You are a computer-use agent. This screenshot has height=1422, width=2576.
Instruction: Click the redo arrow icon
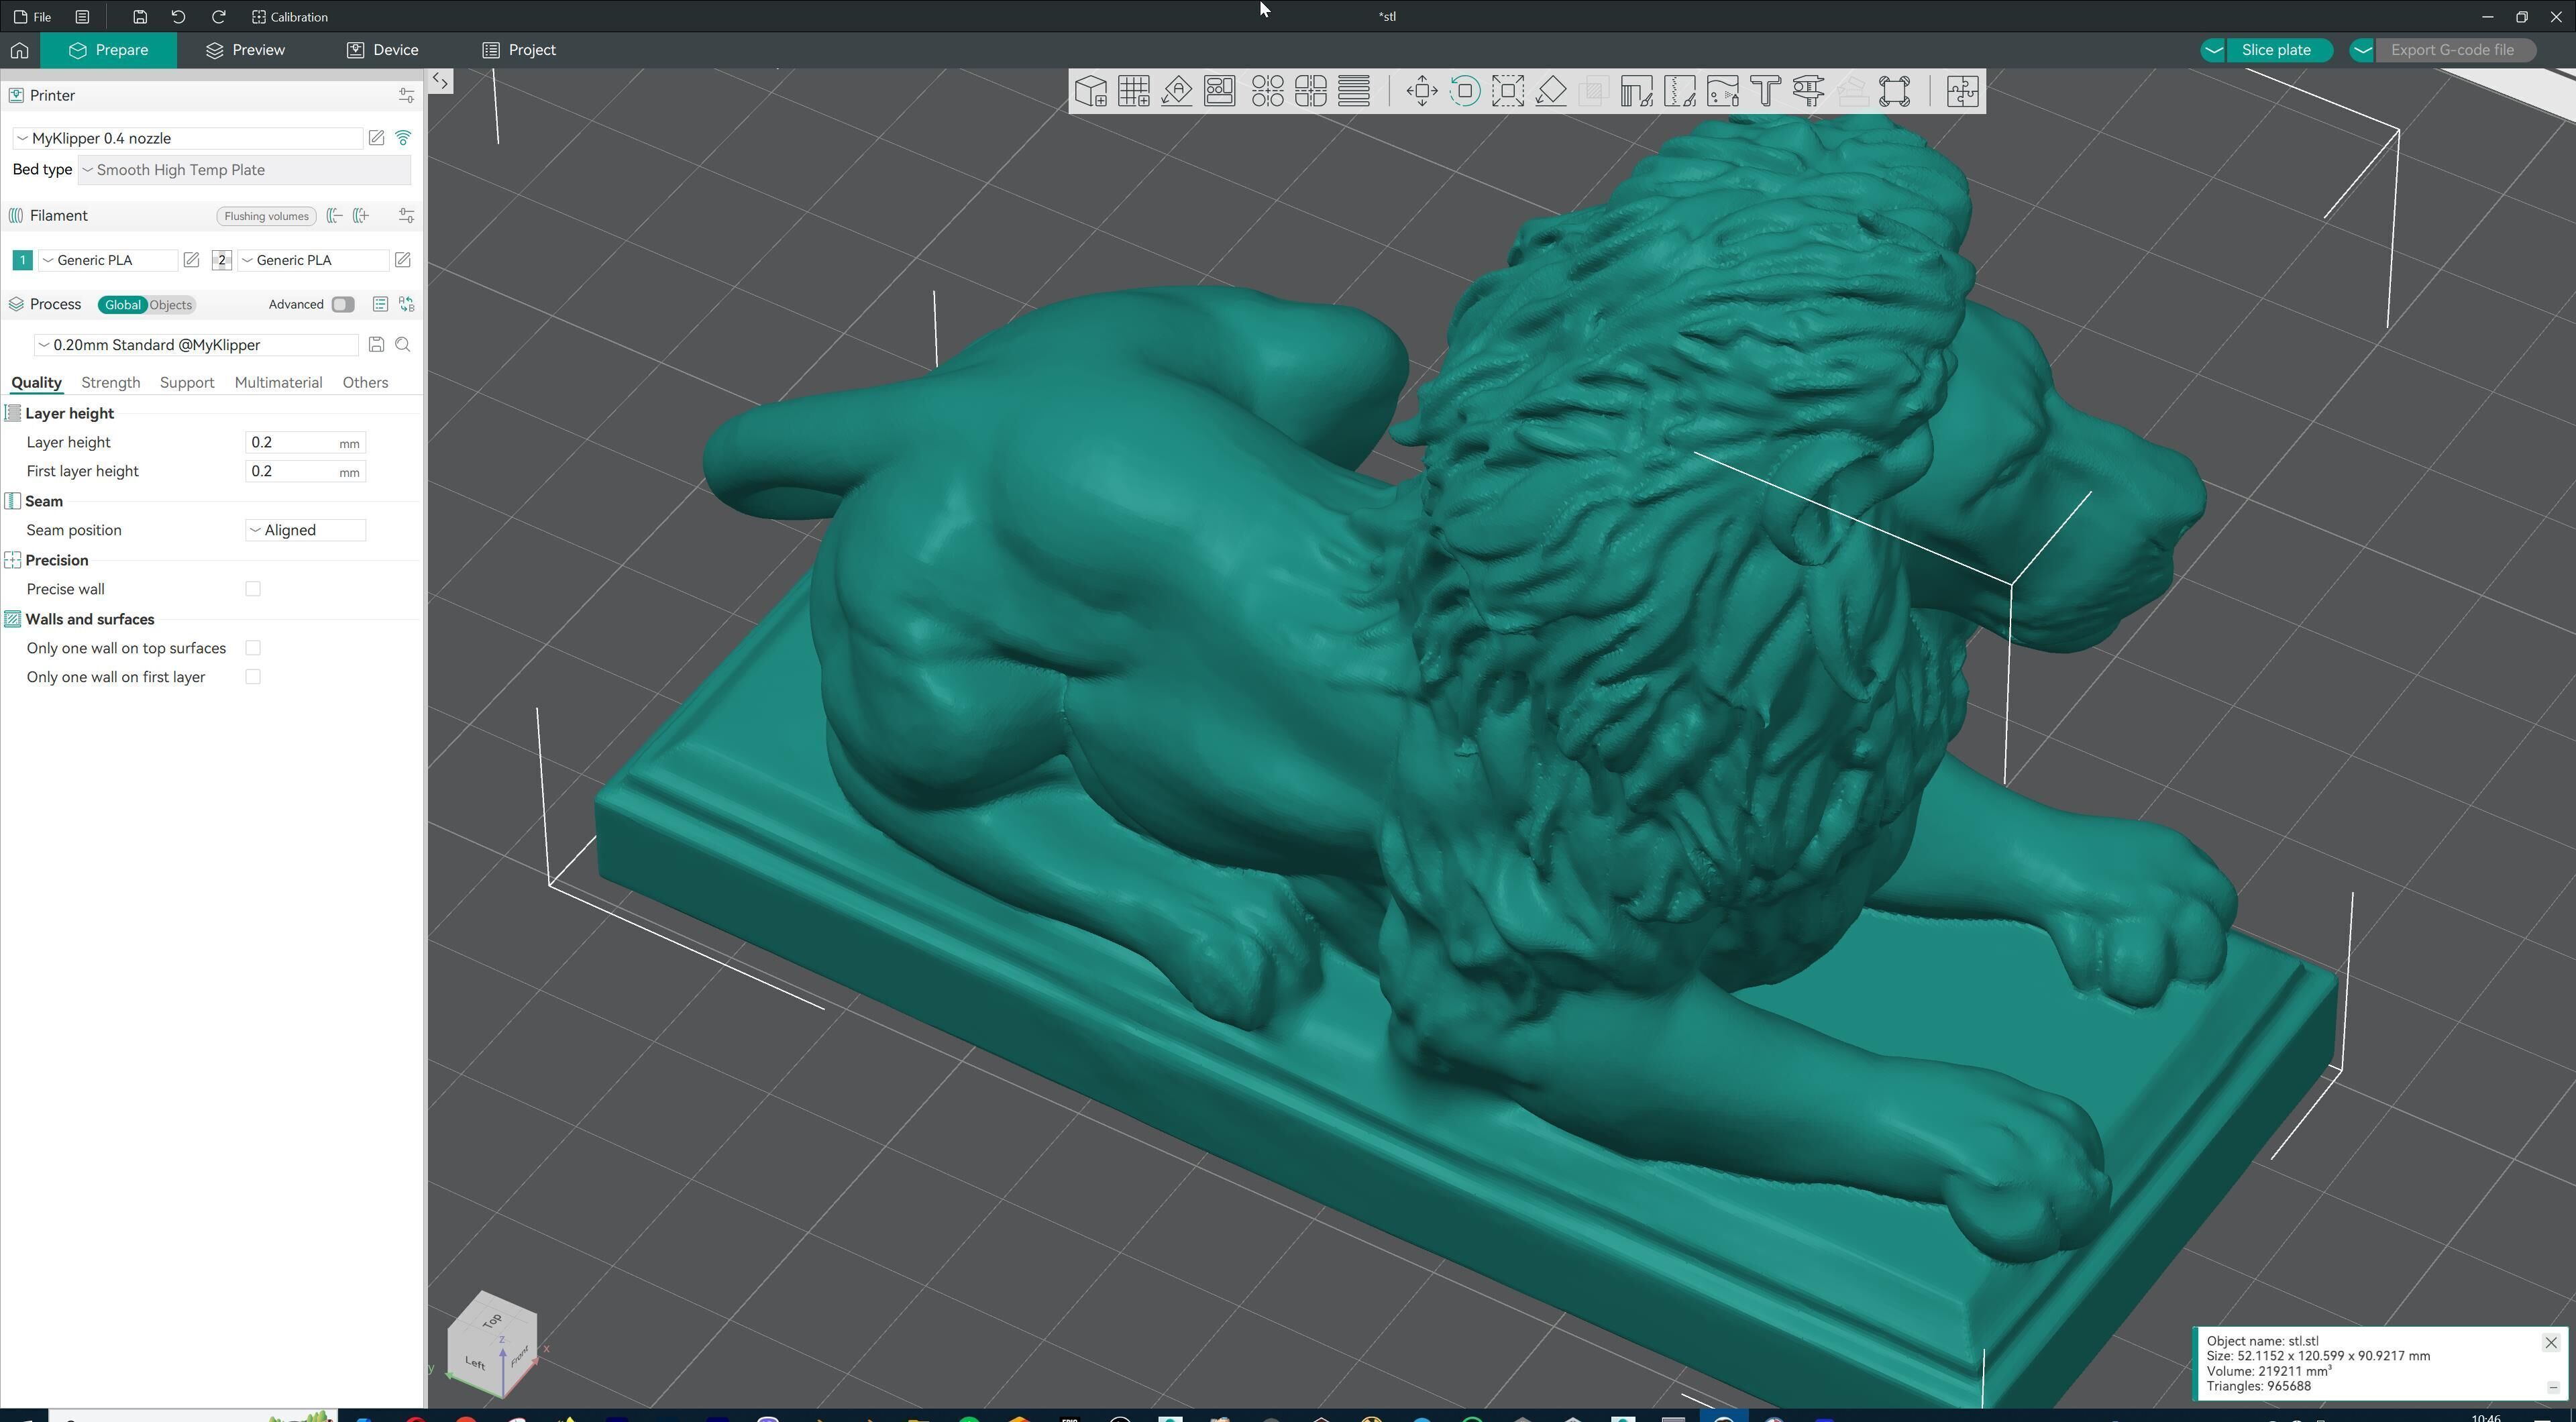pos(218,17)
